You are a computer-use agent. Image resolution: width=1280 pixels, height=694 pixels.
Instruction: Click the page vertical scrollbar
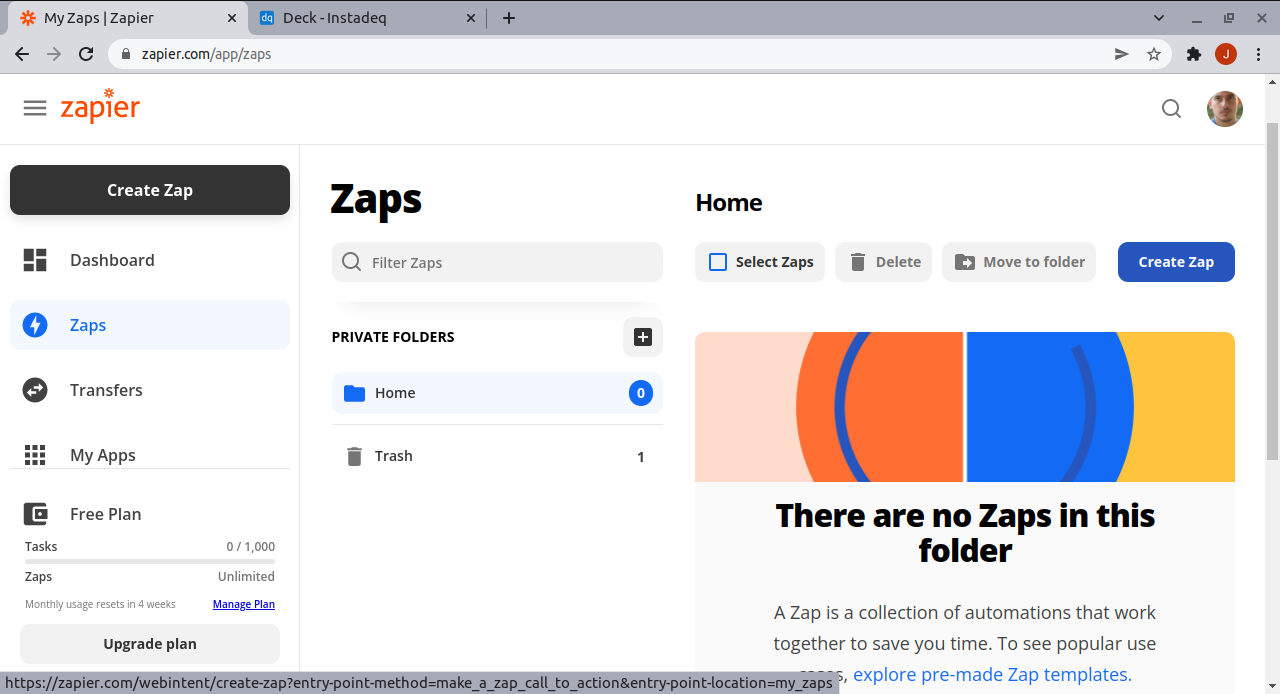point(1272,290)
